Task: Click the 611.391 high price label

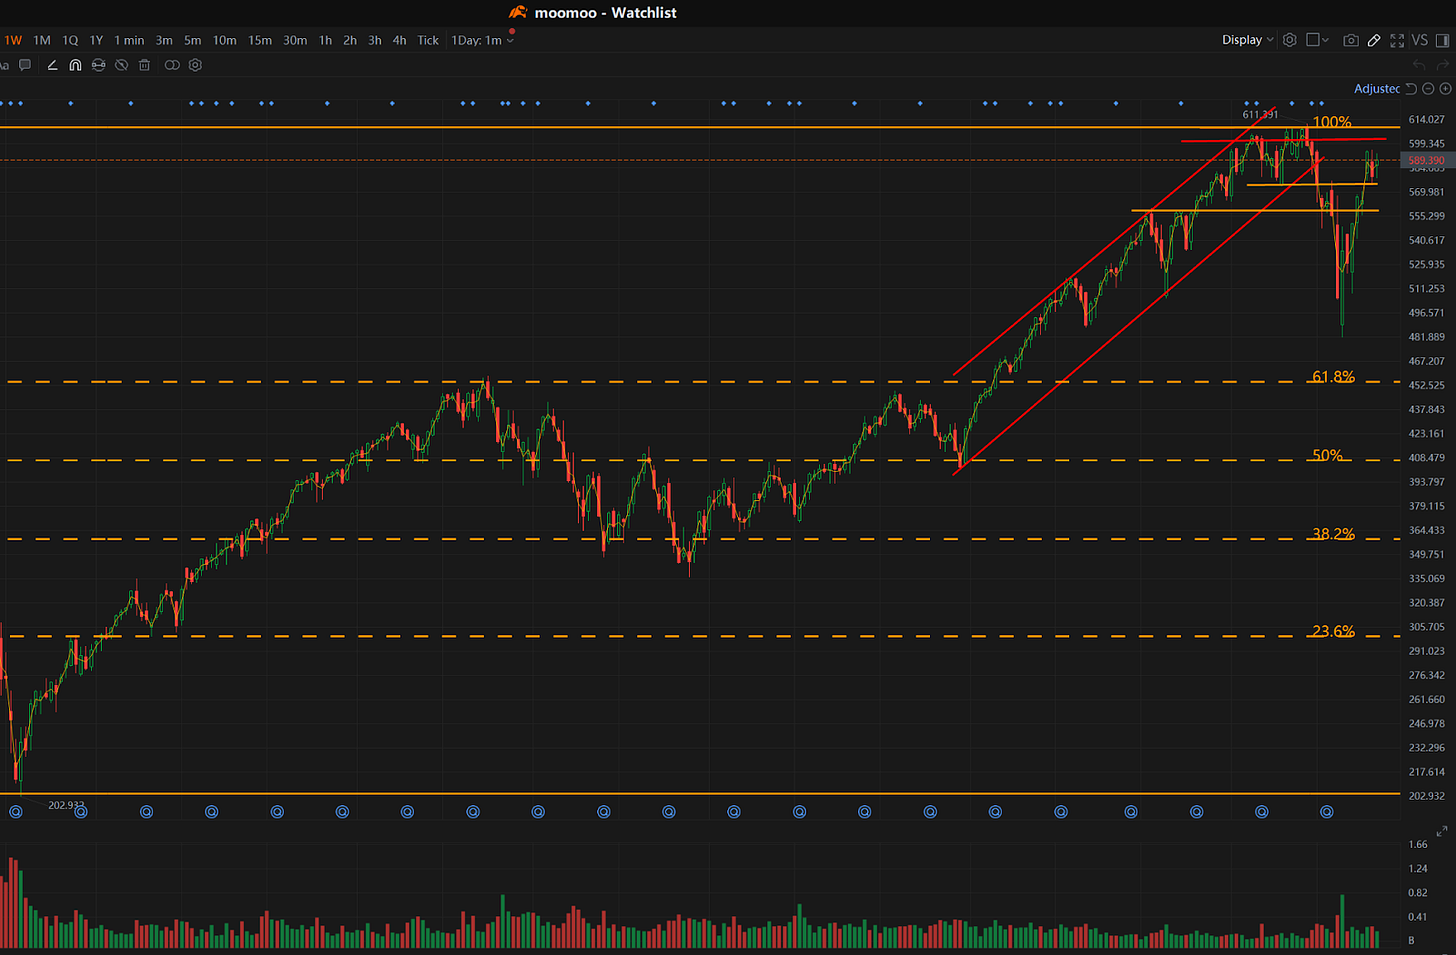Action: (1260, 114)
